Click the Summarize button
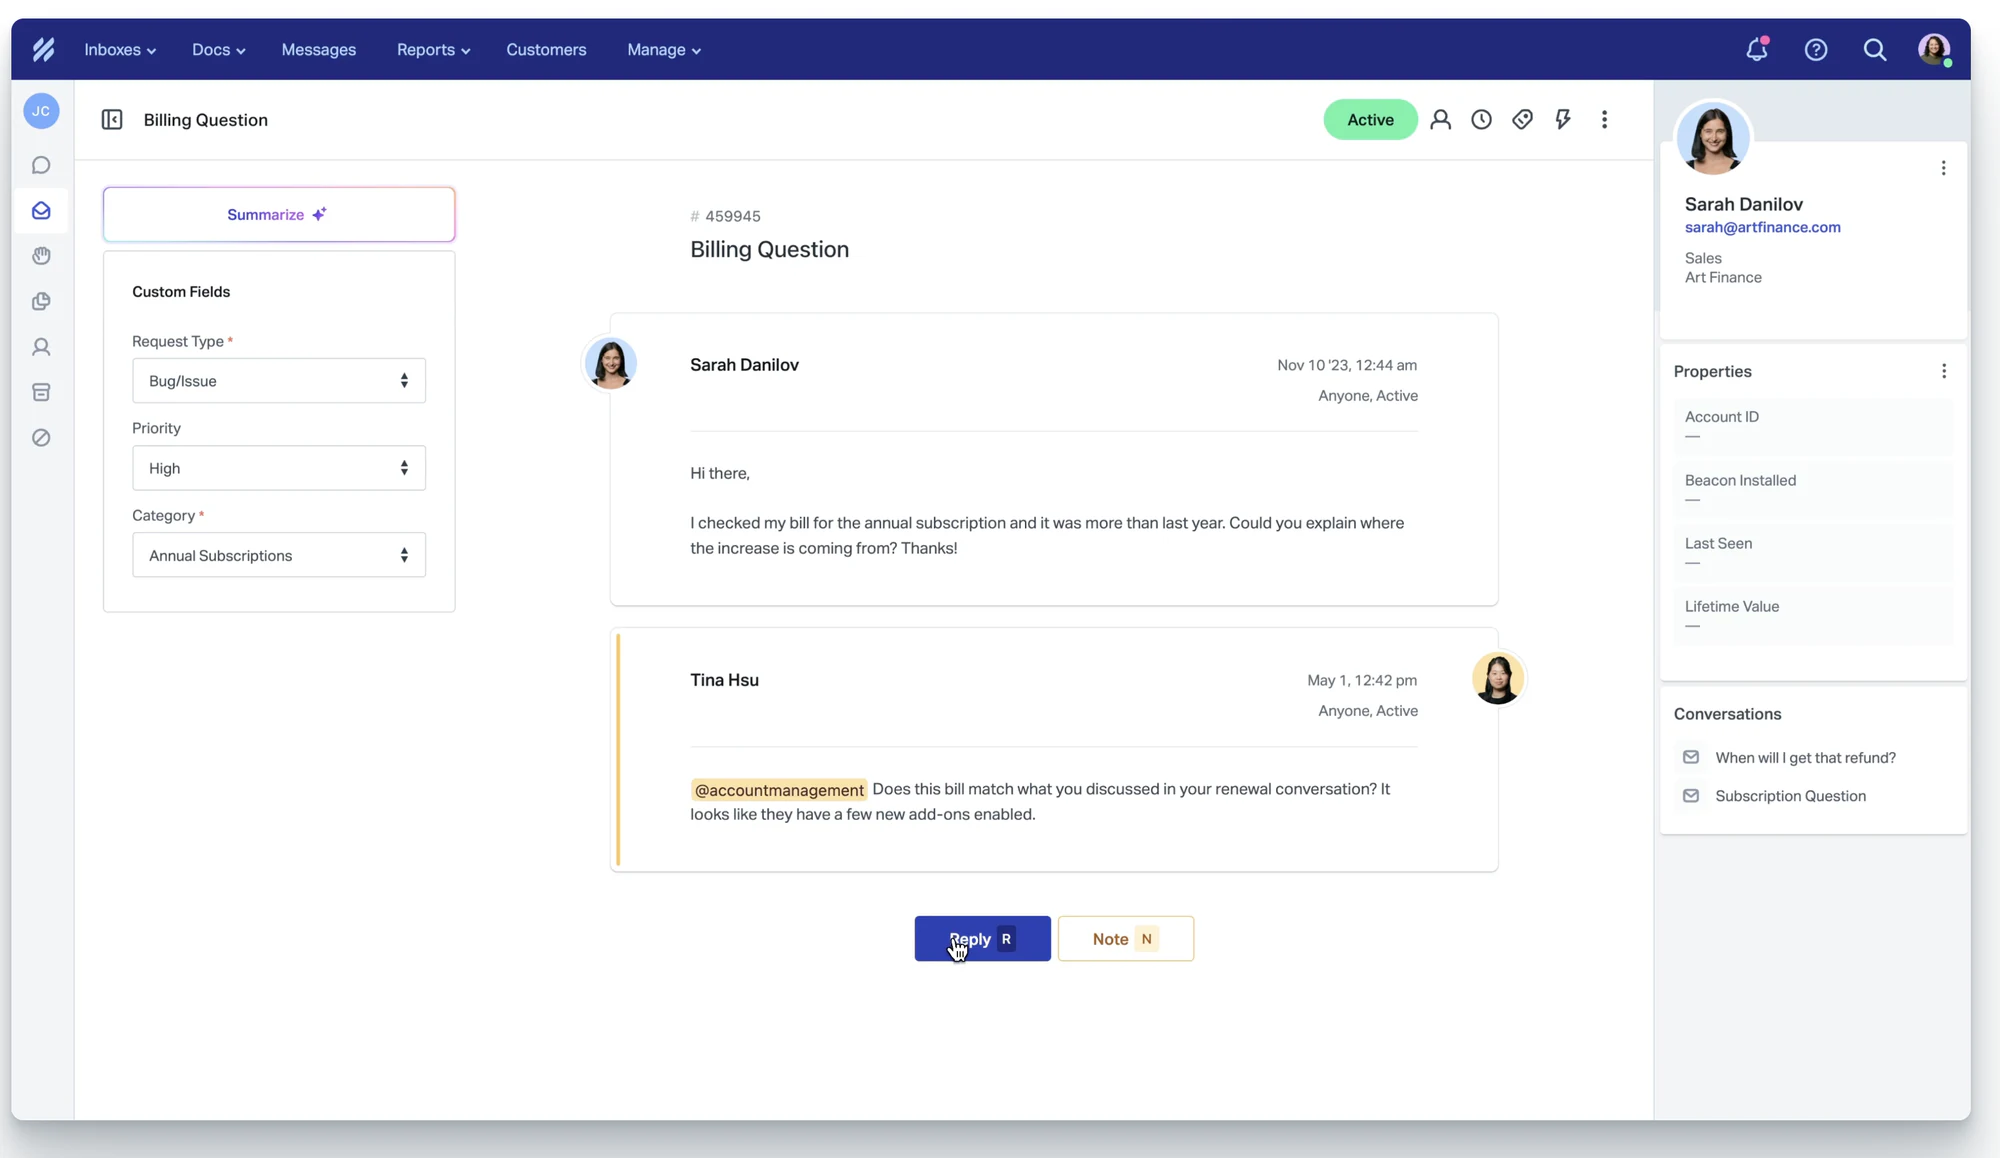Viewport: 2000px width, 1158px height. [x=279, y=214]
